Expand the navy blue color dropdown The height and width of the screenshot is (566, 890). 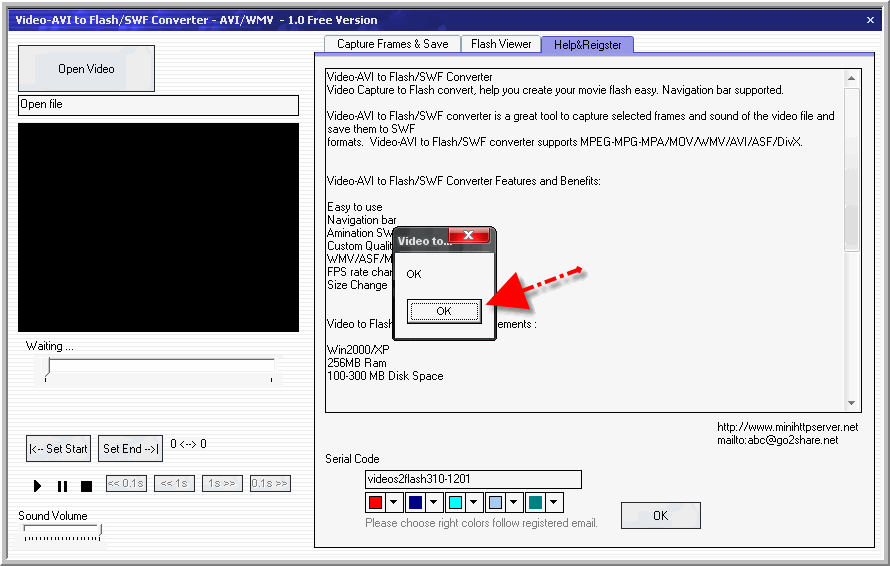(434, 502)
